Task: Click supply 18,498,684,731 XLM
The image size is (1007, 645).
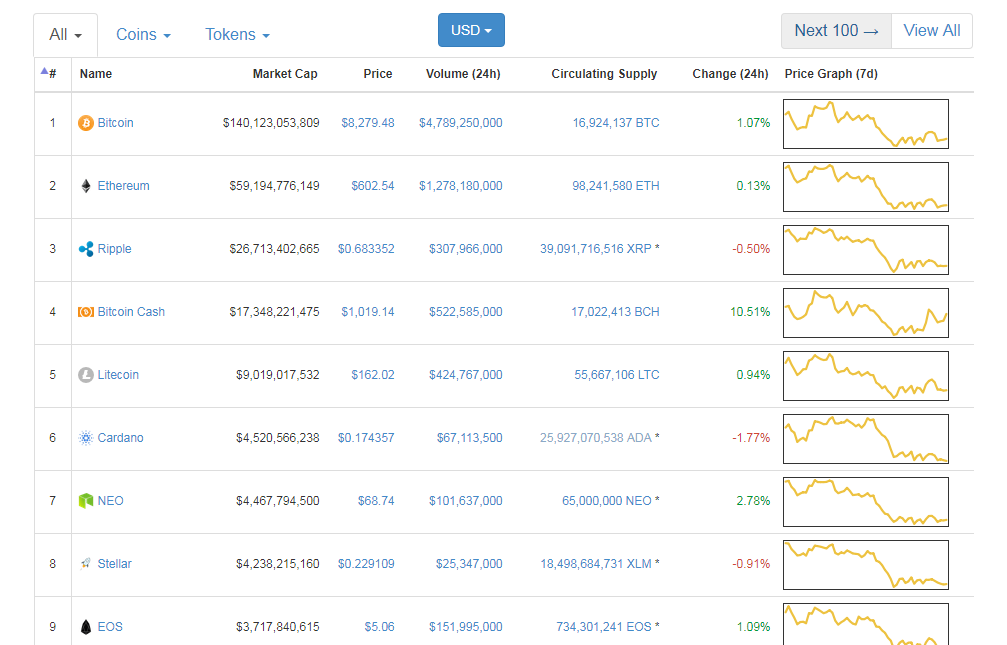Action: (x=596, y=563)
